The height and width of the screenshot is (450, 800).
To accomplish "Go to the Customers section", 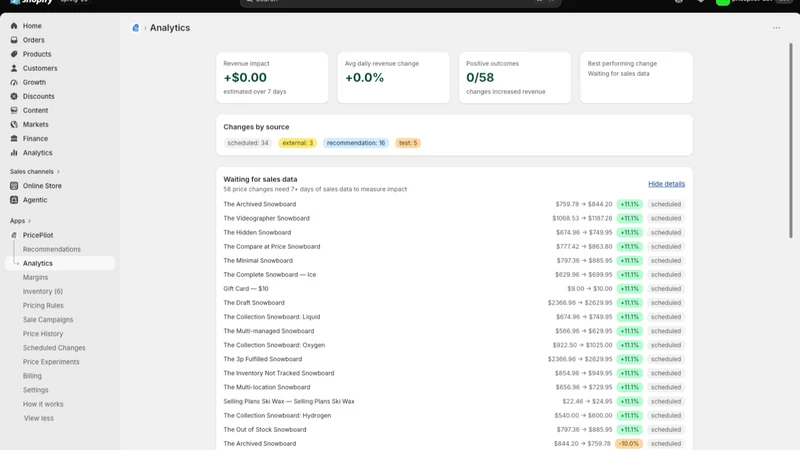I will [x=40, y=68].
